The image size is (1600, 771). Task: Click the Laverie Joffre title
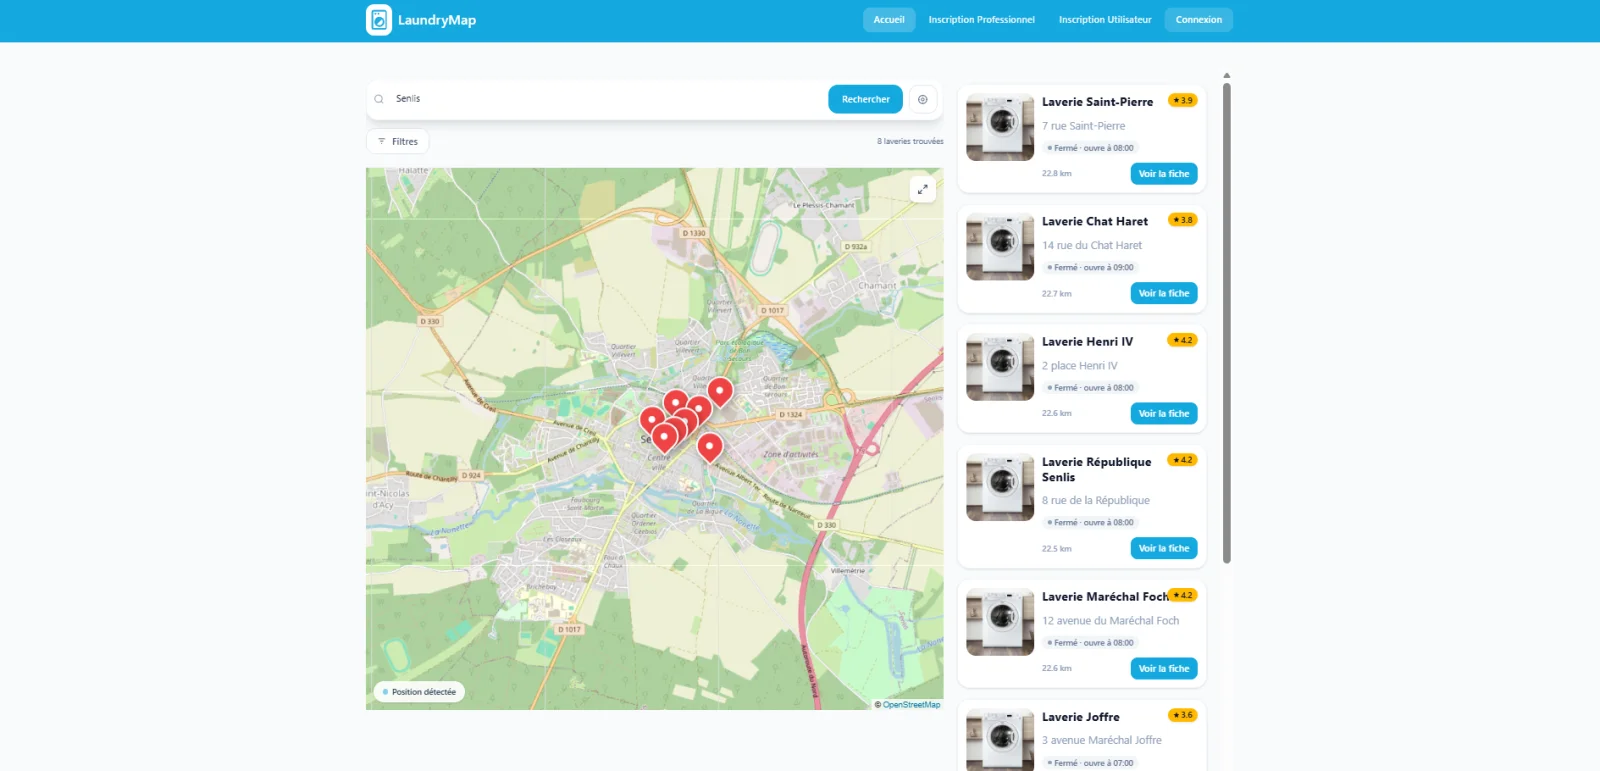(1081, 717)
